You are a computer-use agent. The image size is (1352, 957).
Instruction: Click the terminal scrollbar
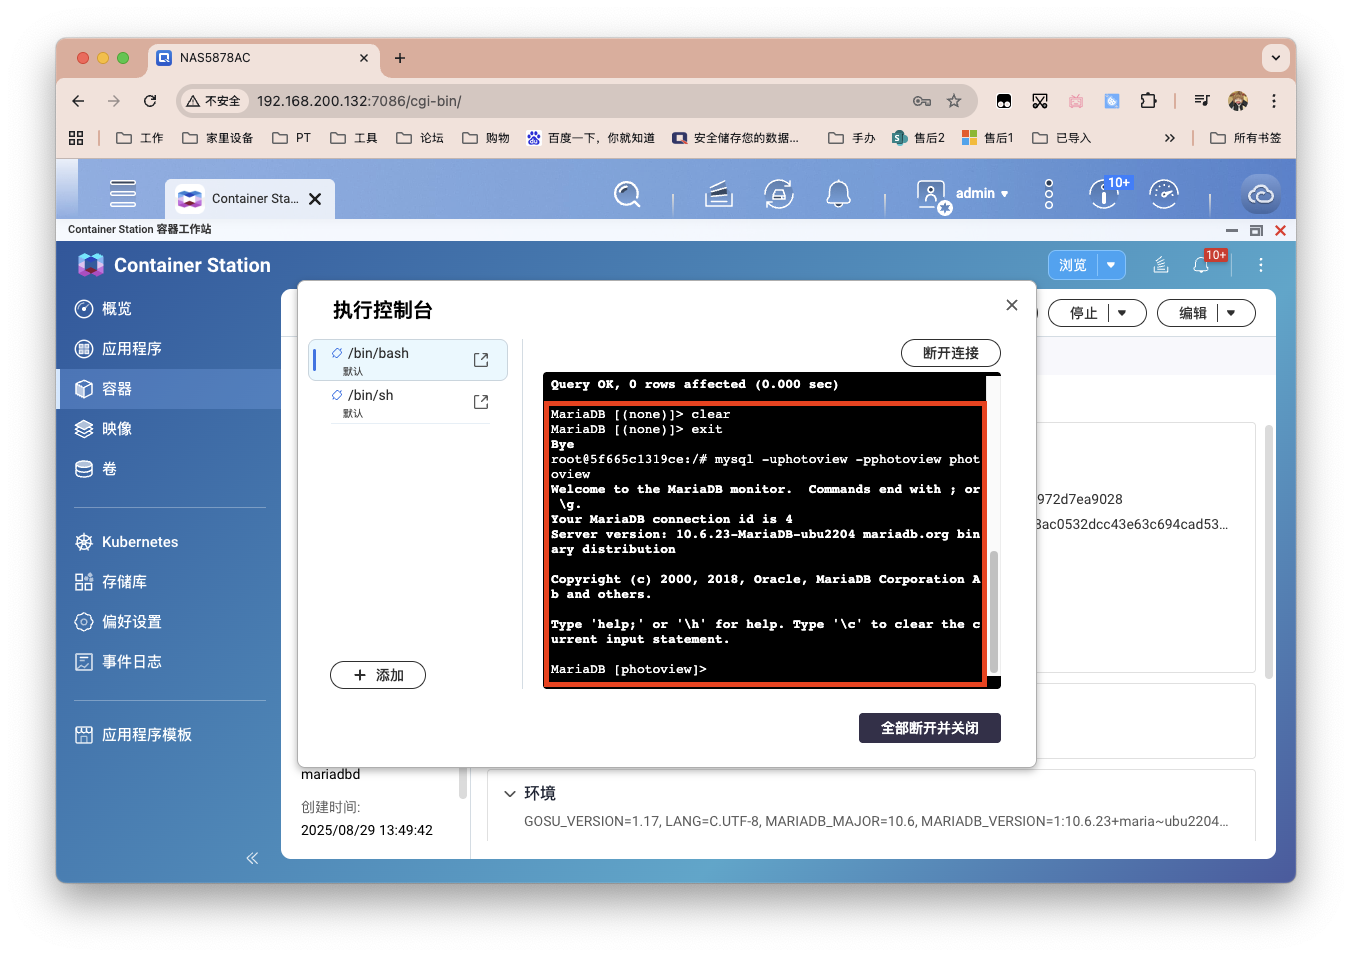pos(993,610)
